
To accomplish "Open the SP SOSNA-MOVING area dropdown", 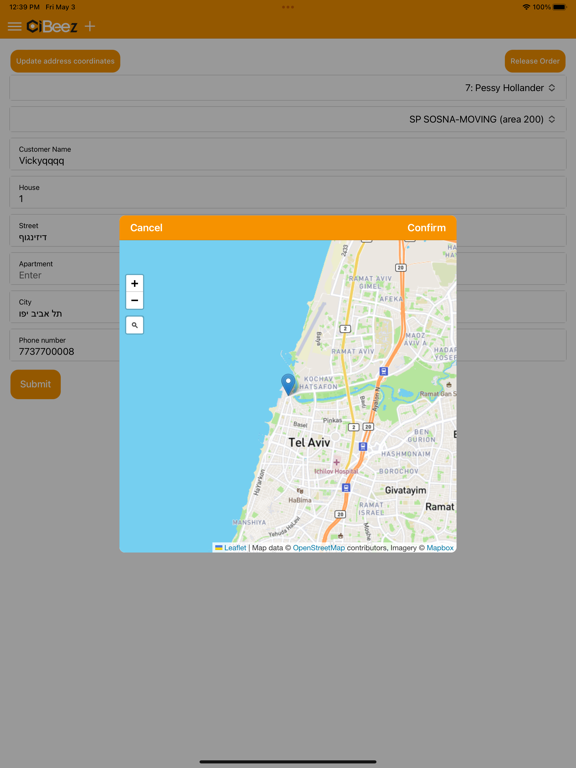I will click(x=288, y=120).
